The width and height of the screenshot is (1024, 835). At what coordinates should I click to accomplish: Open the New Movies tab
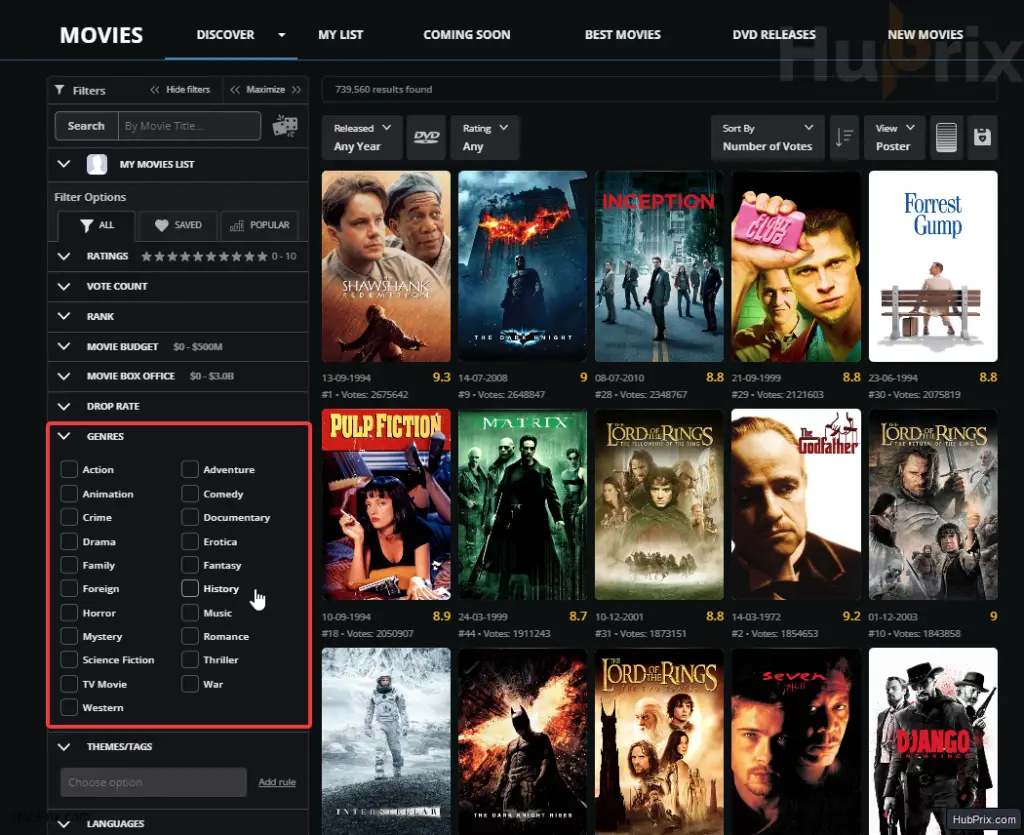(925, 35)
